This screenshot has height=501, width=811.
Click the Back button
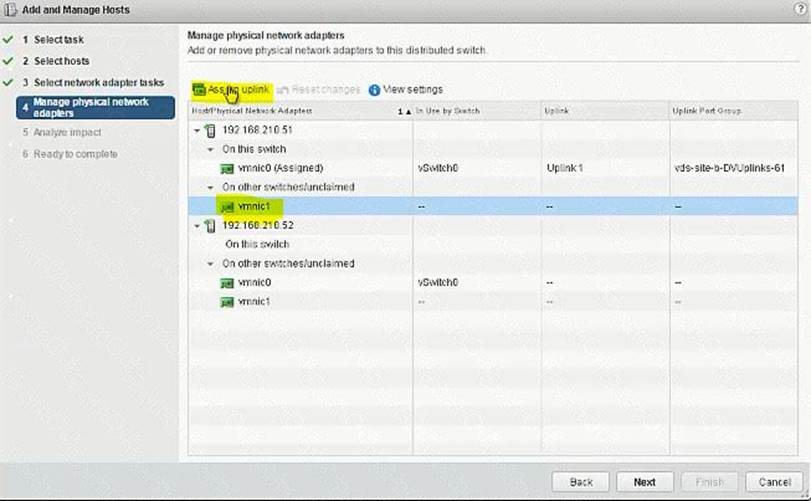581,481
